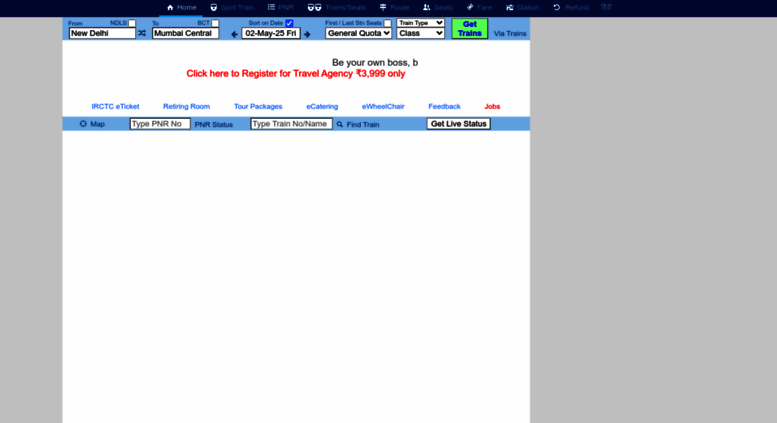Image resolution: width=777 pixels, height=423 pixels.
Task: Click the From station field
Action: pos(102,33)
